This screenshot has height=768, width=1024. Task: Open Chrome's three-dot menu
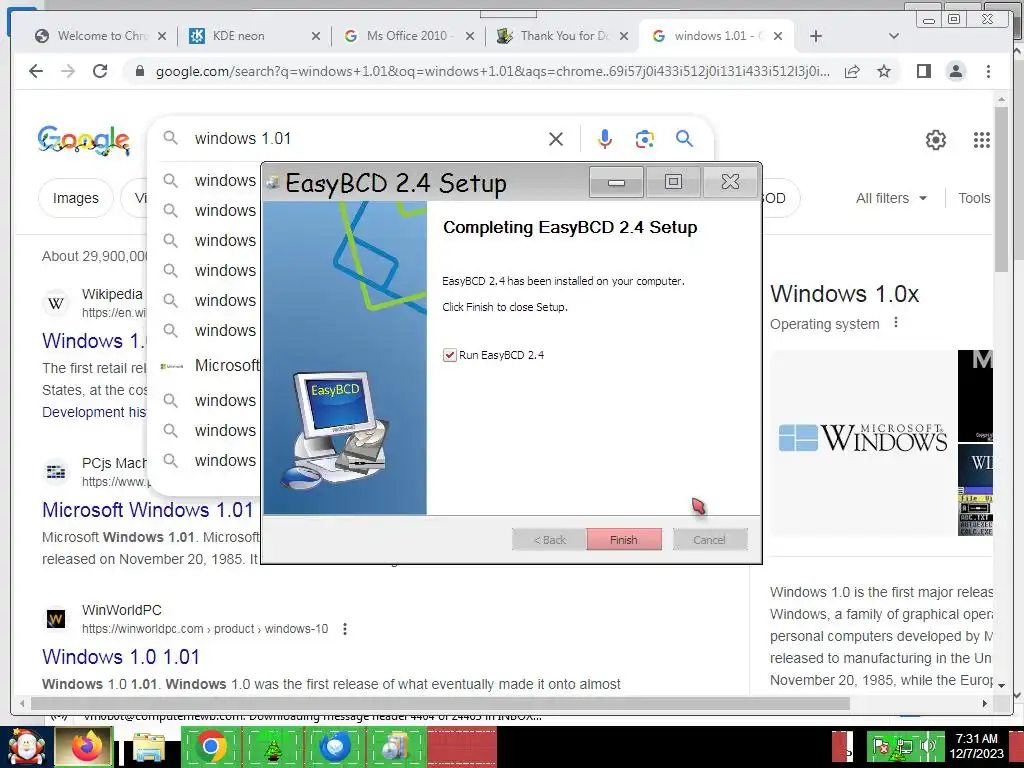988,71
